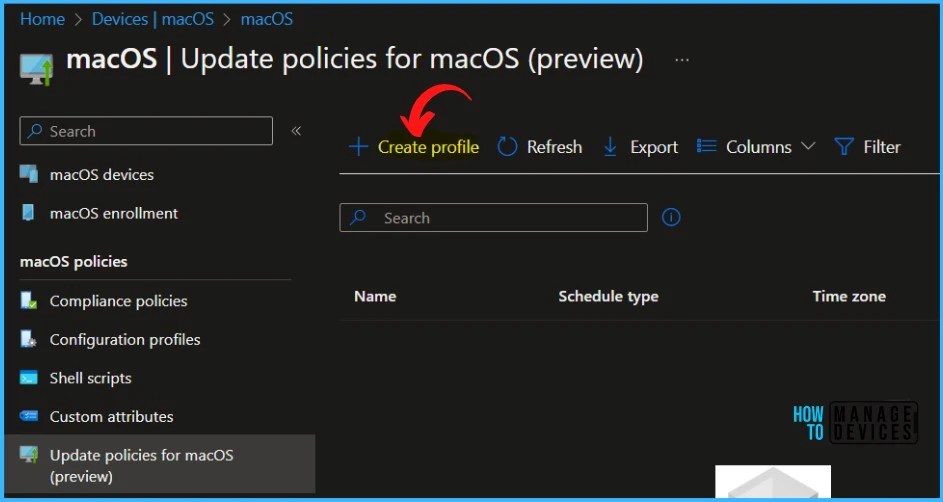This screenshot has width=943, height=502.
Task: Click the macOS policies section heading
Action: [x=73, y=262]
